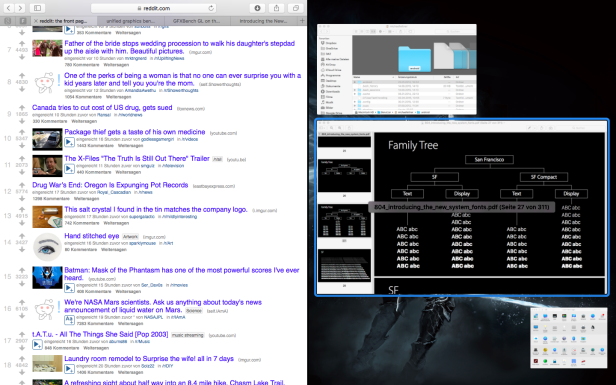Toggle the Safari sidebar button

tap(37, 8)
